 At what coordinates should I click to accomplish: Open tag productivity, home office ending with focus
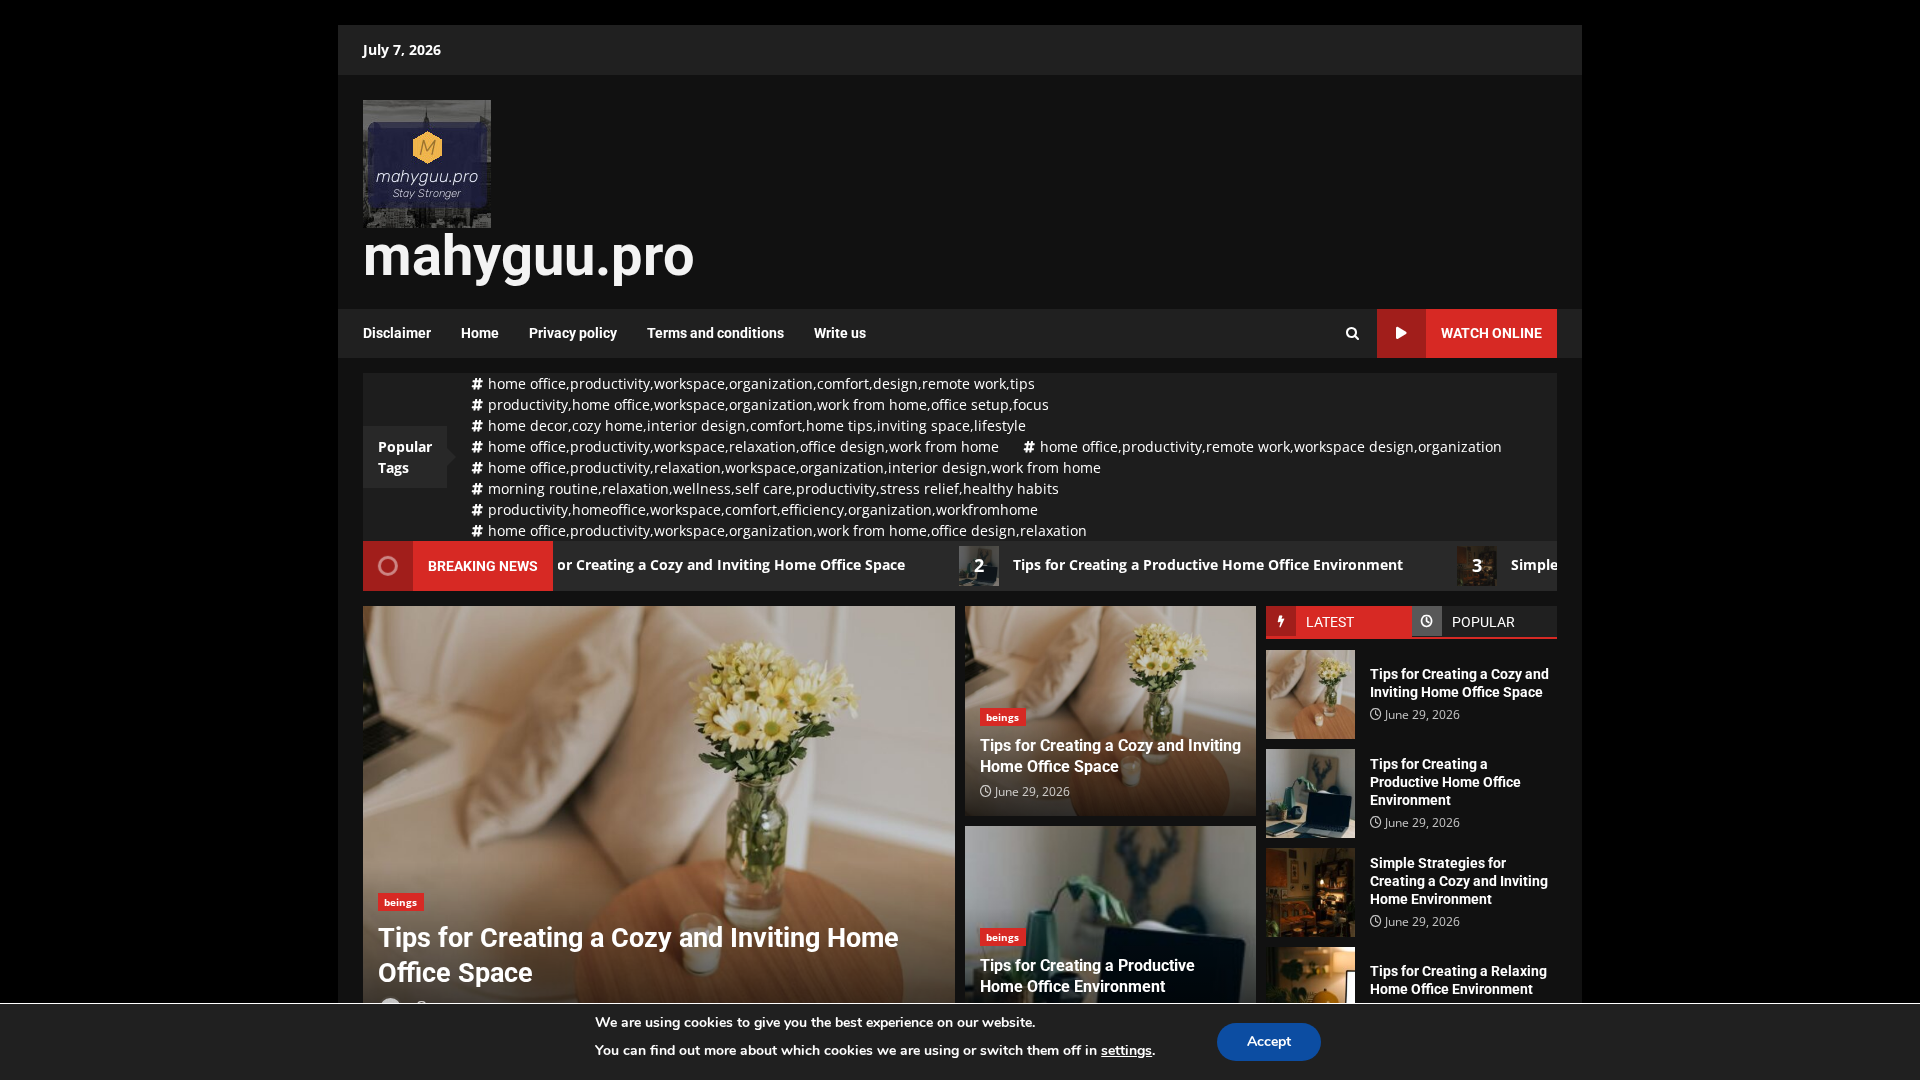760,405
